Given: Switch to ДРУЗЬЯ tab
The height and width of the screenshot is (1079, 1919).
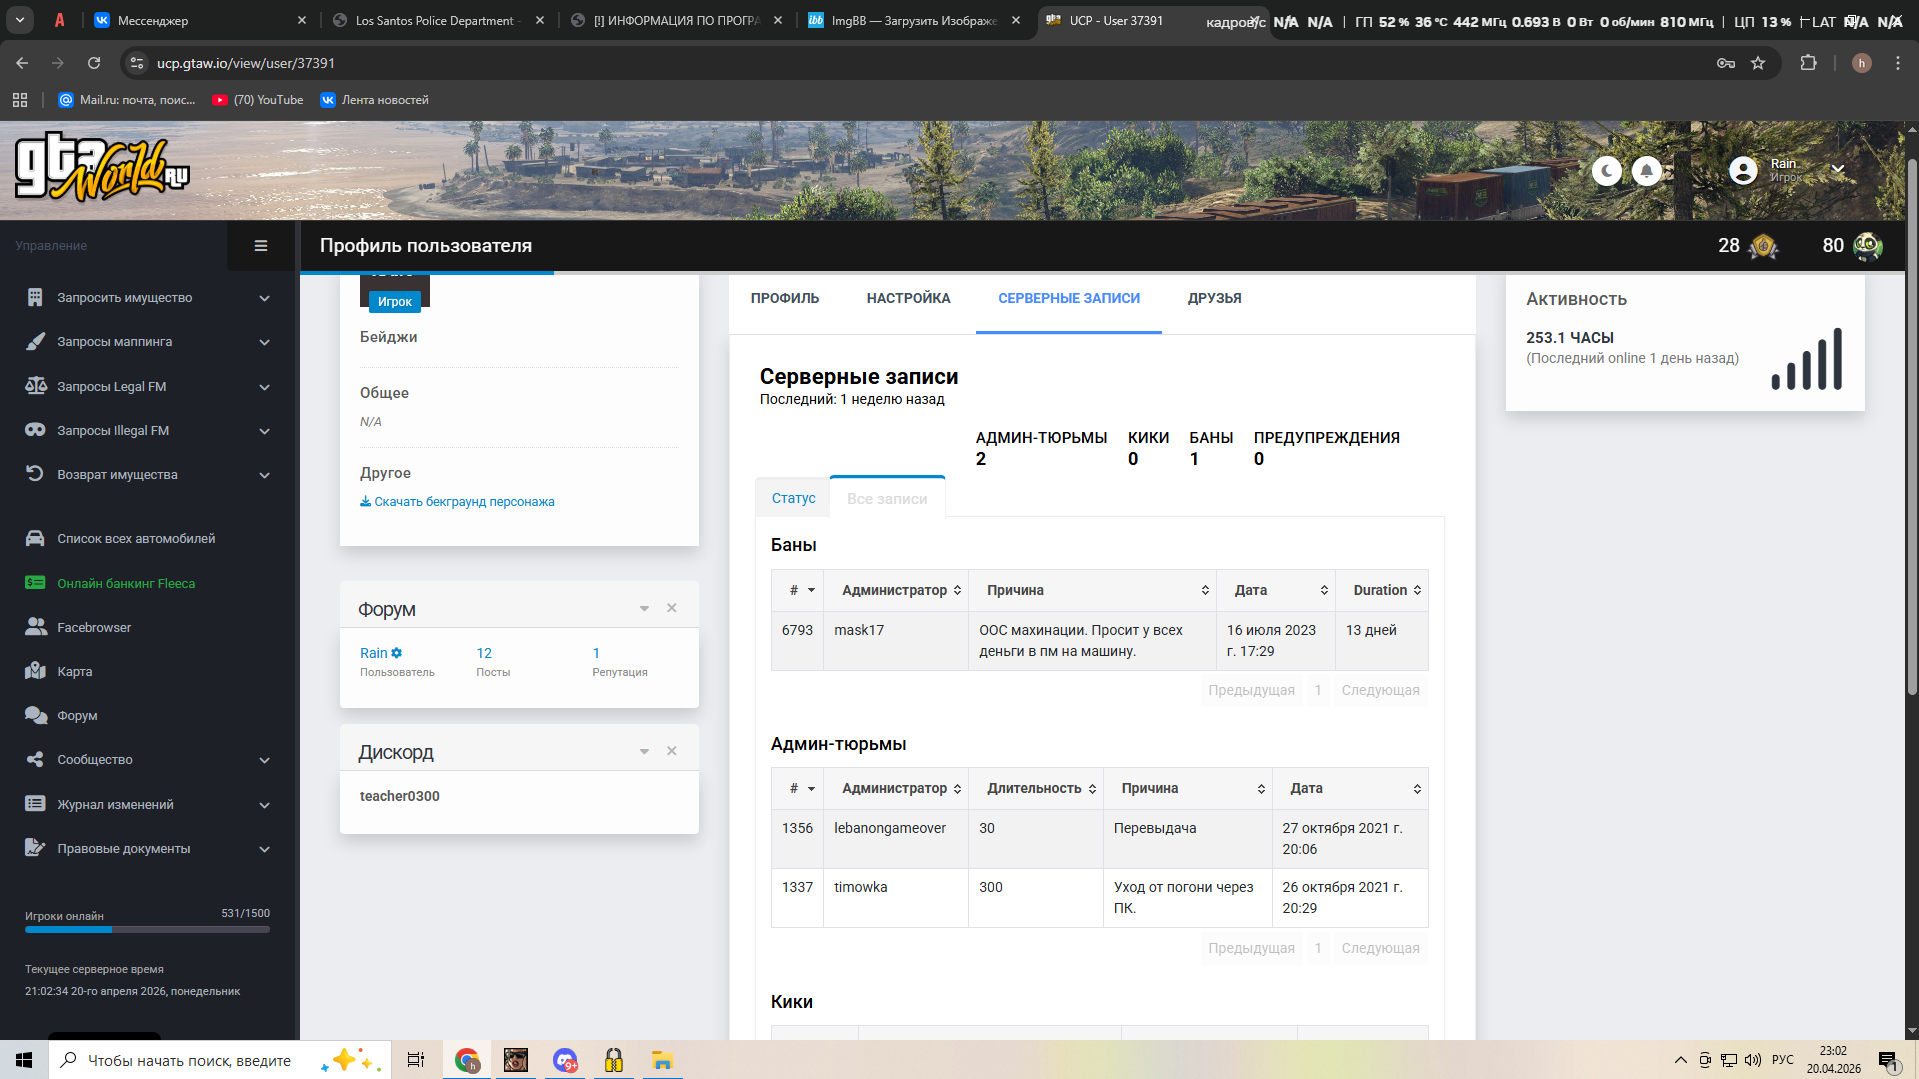Looking at the screenshot, I should (x=1214, y=298).
